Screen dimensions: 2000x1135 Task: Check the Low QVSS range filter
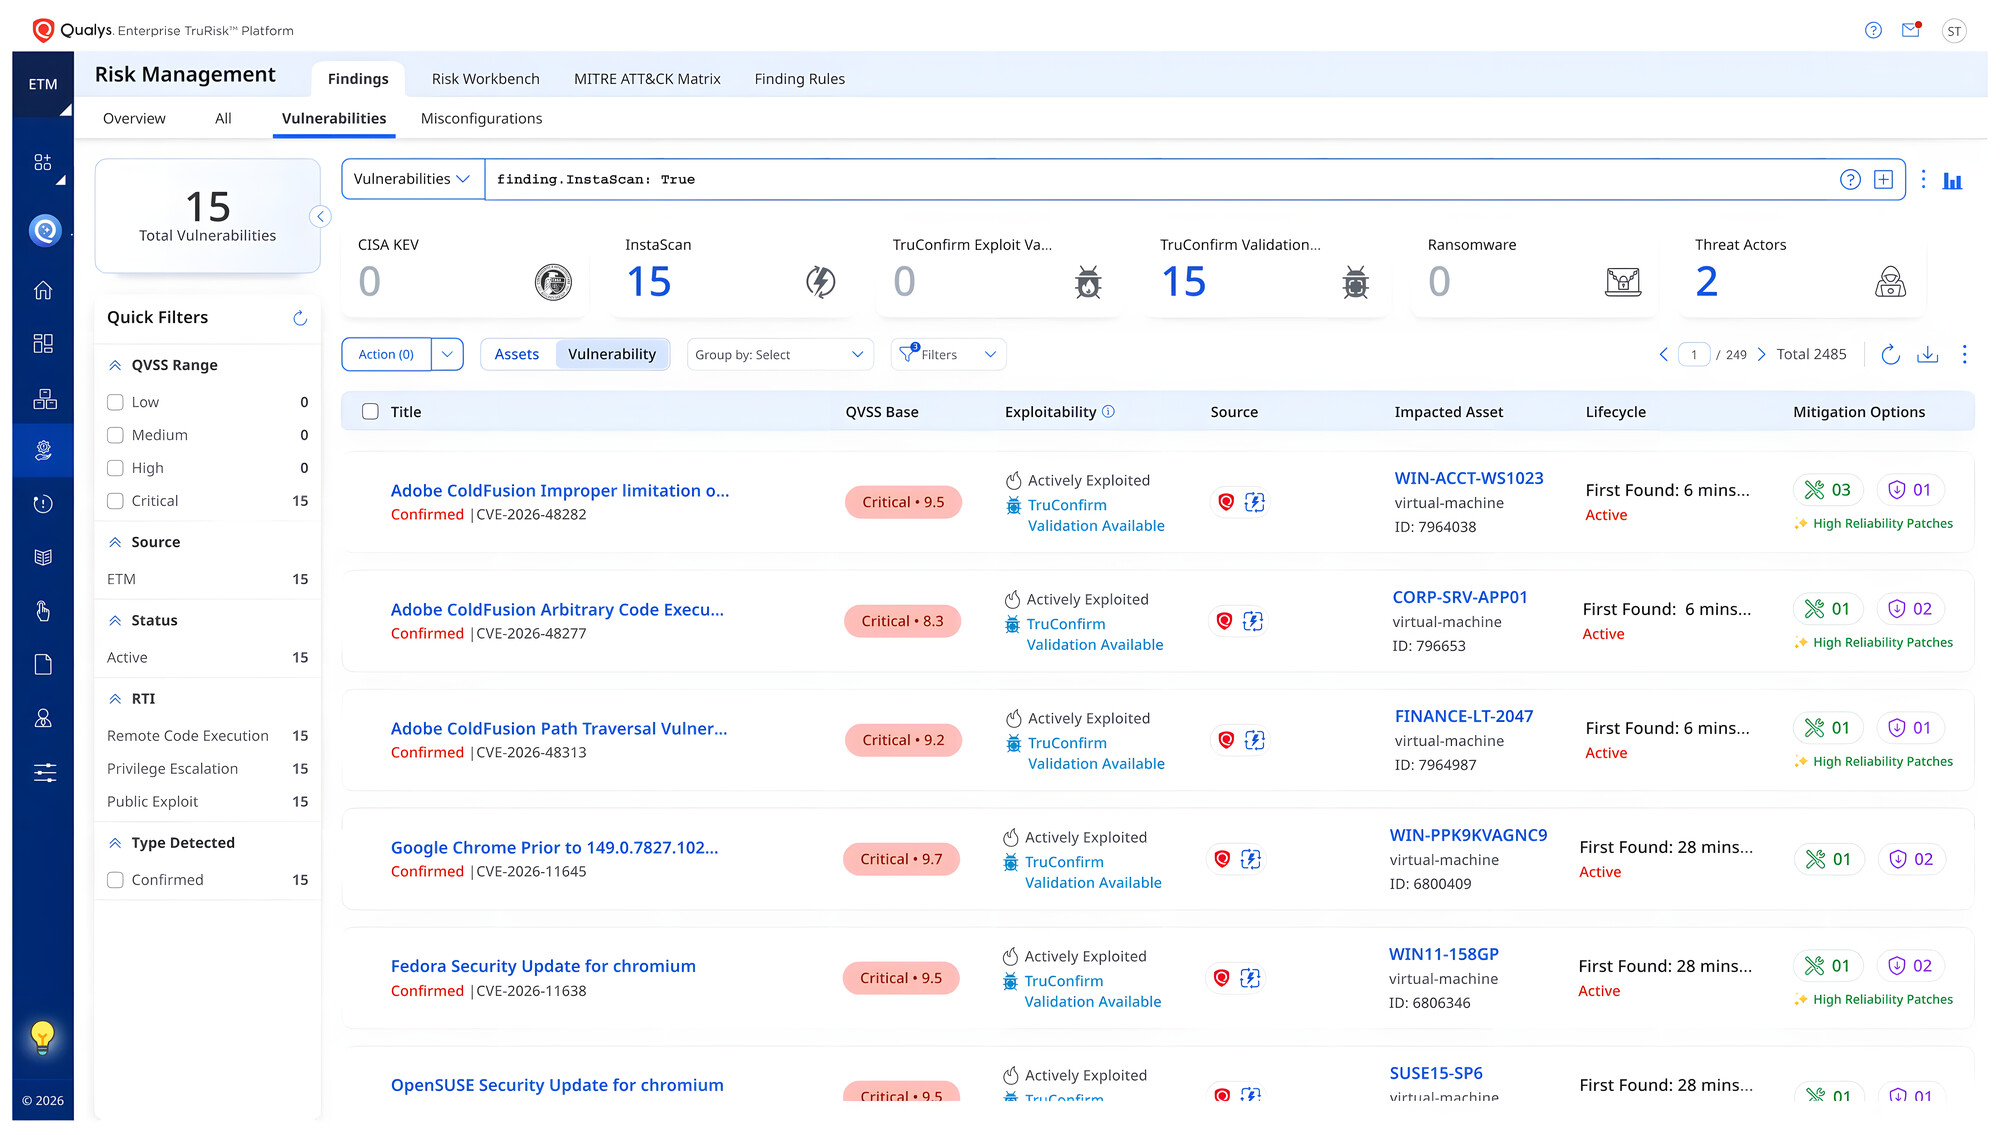(115, 402)
